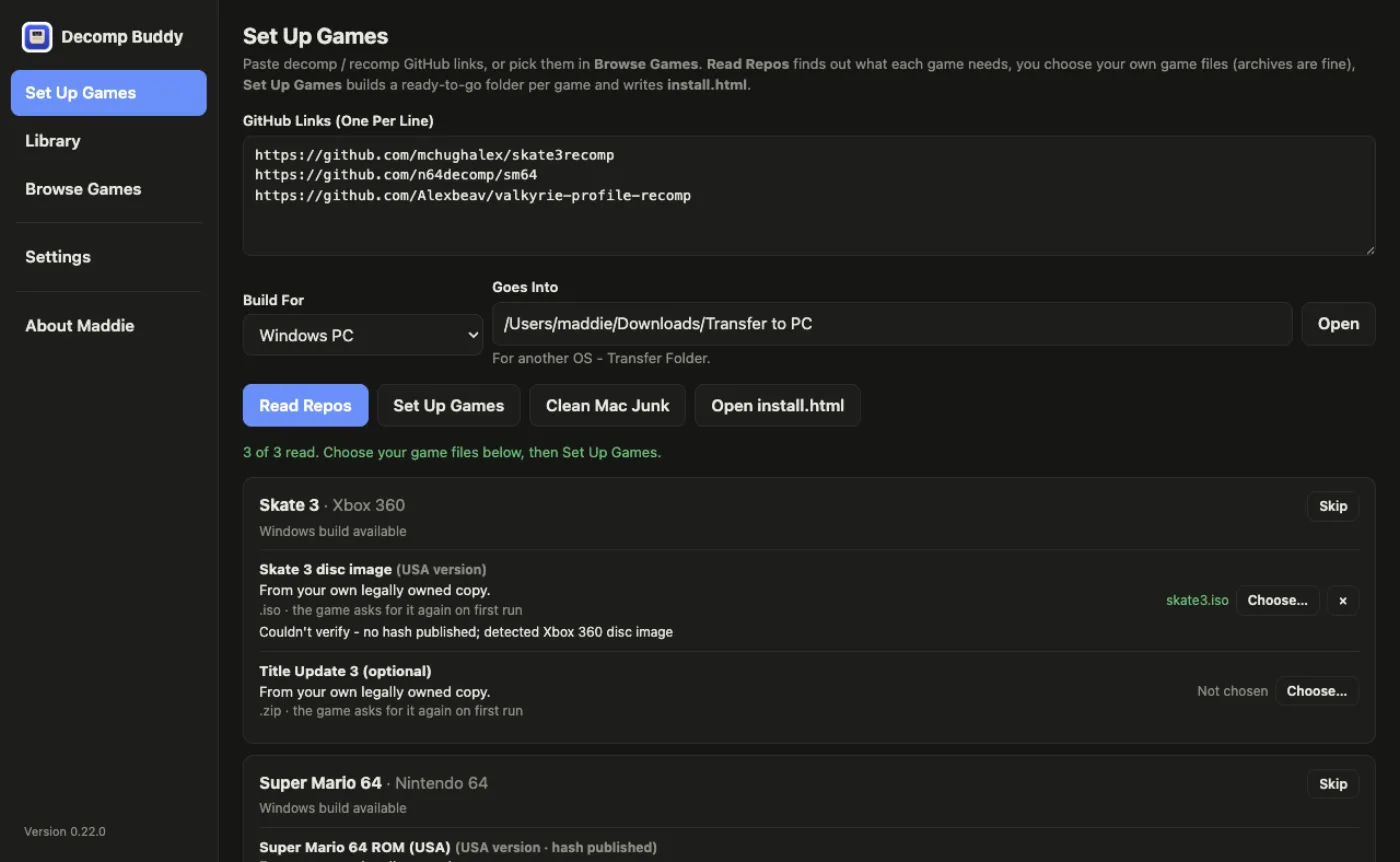
Task: Click the "Couldn't verify - no hash published" message
Action: (466, 632)
